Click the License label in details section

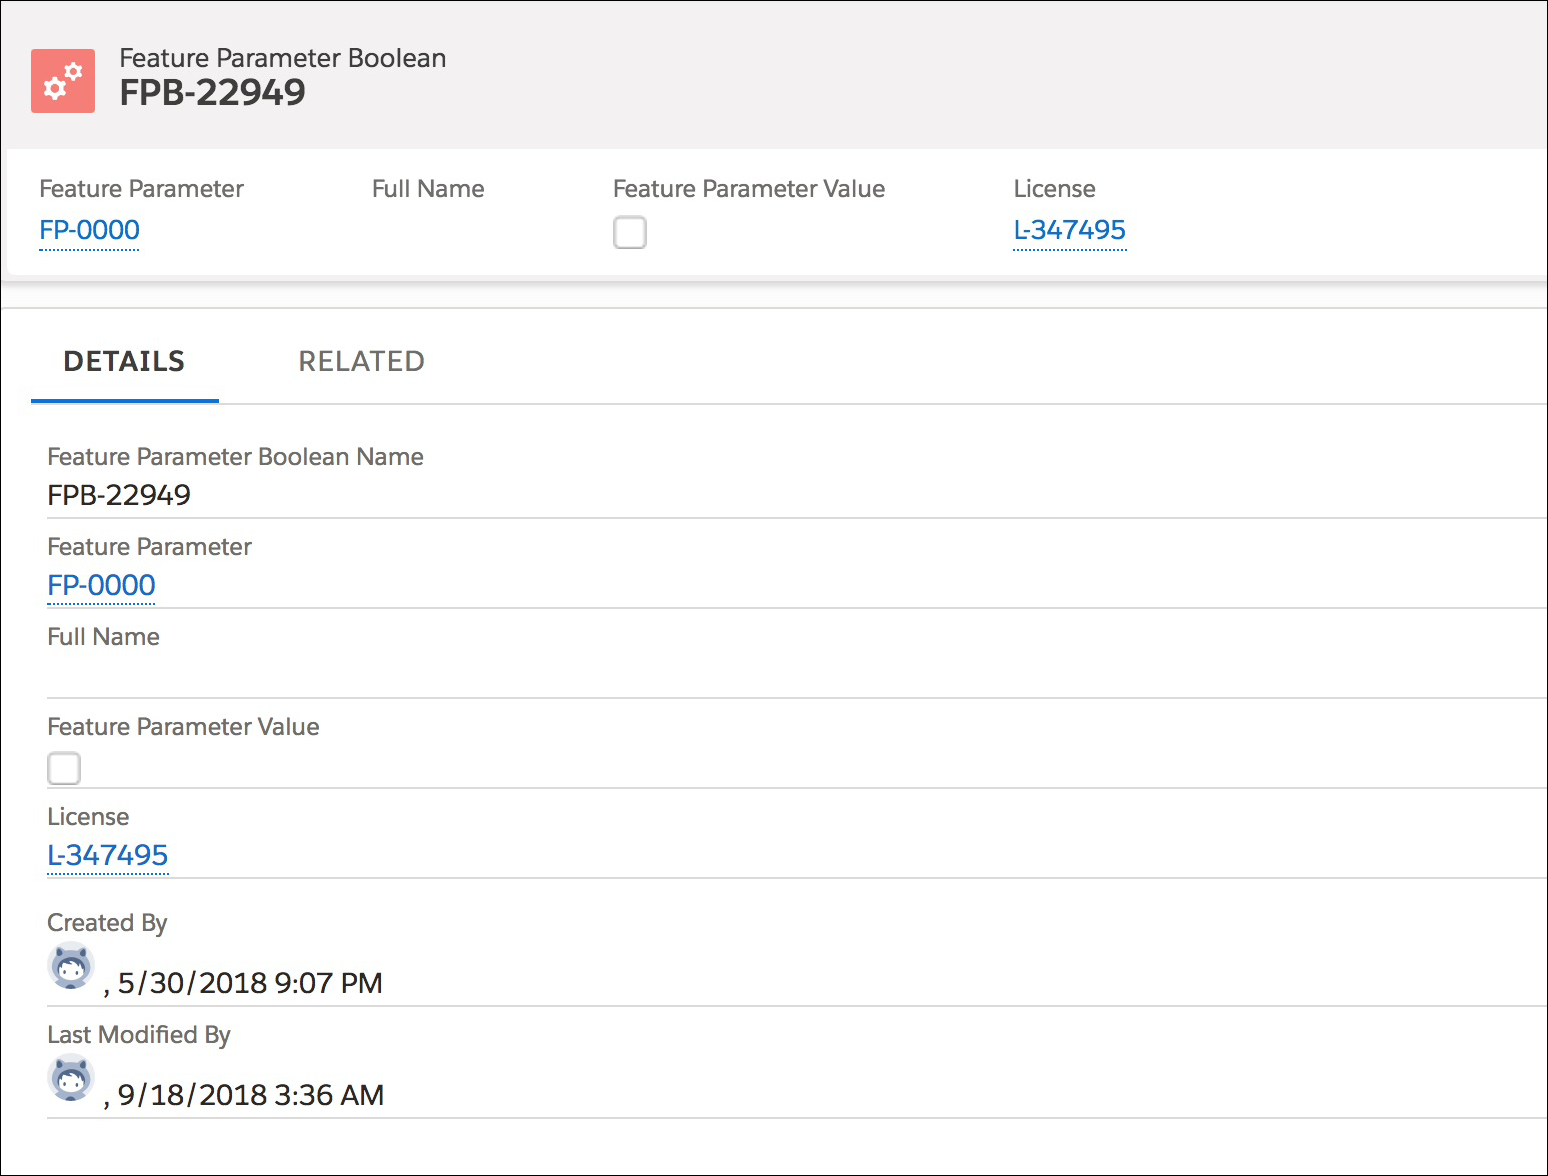tap(88, 817)
